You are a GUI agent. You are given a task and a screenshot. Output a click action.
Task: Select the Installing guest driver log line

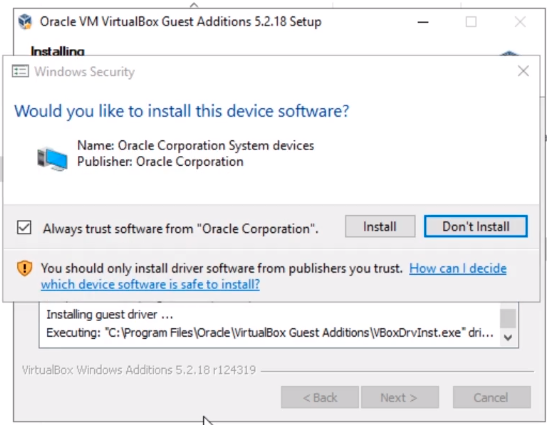(110, 315)
